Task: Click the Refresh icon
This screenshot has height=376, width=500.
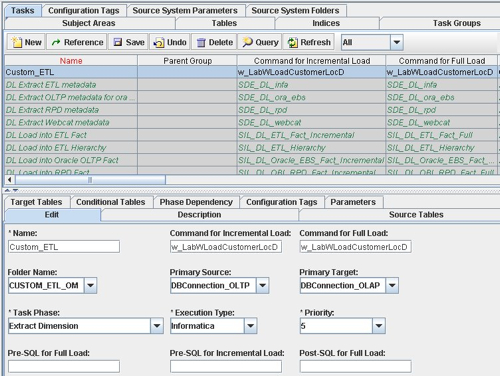Action: point(293,43)
